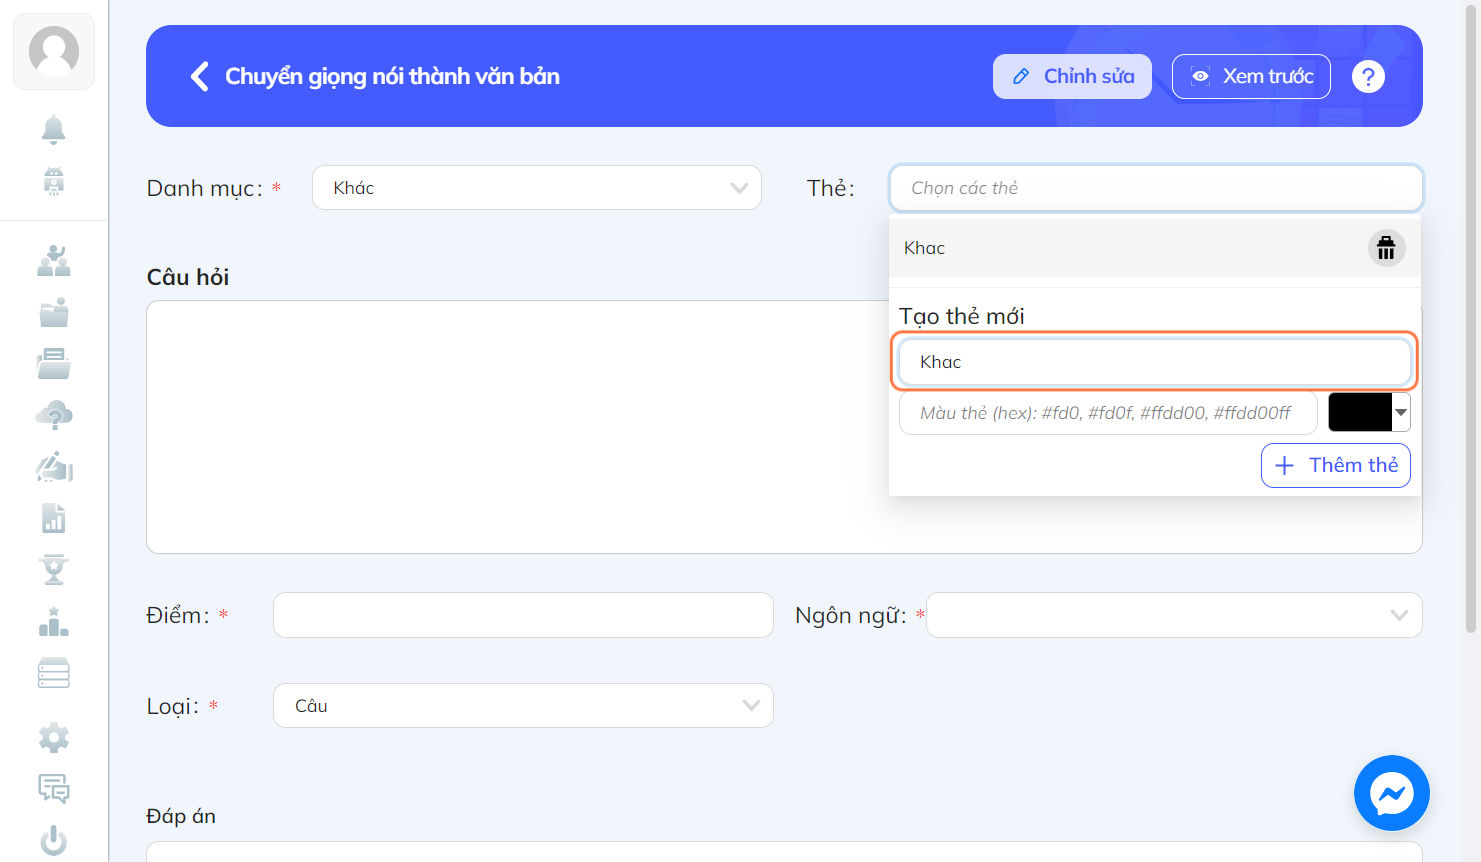This screenshot has width=1481, height=862.
Task: Open the robot assistant icon in sidebar
Action: click(54, 181)
